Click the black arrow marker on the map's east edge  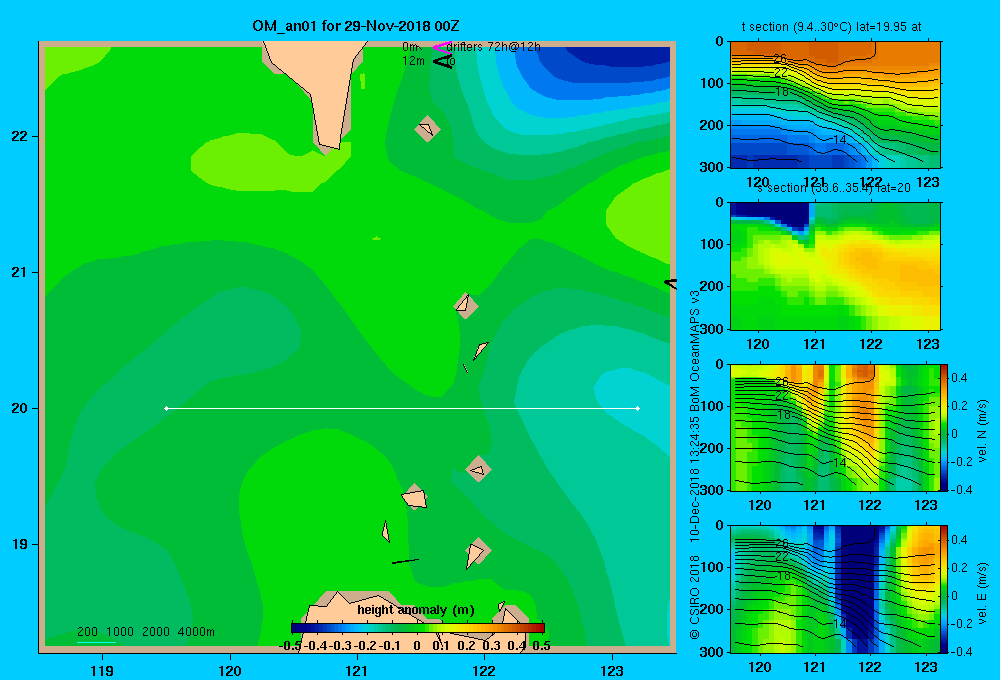coord(670,284)
